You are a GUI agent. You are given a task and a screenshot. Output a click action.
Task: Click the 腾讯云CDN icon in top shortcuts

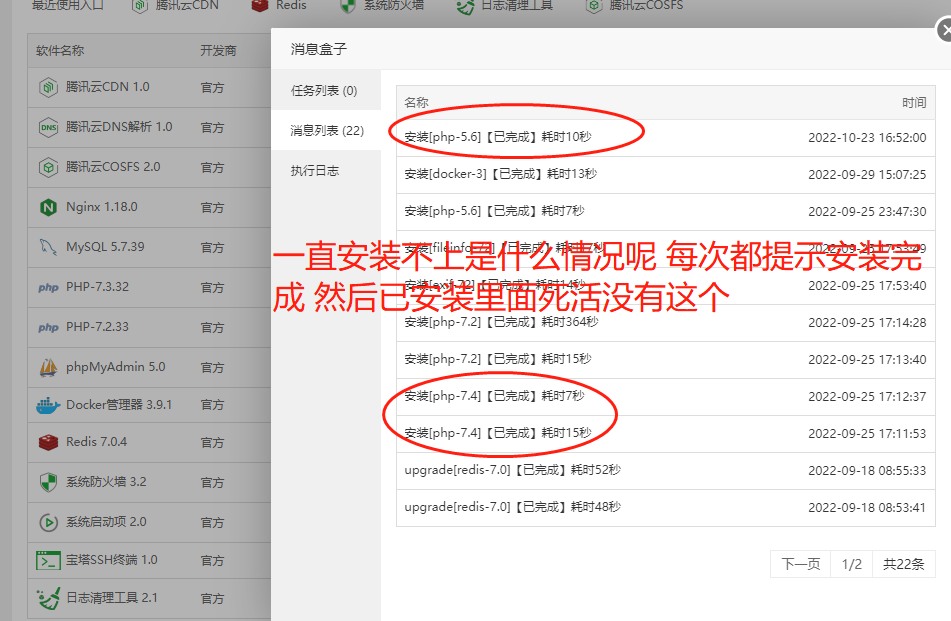pos(140,6)
